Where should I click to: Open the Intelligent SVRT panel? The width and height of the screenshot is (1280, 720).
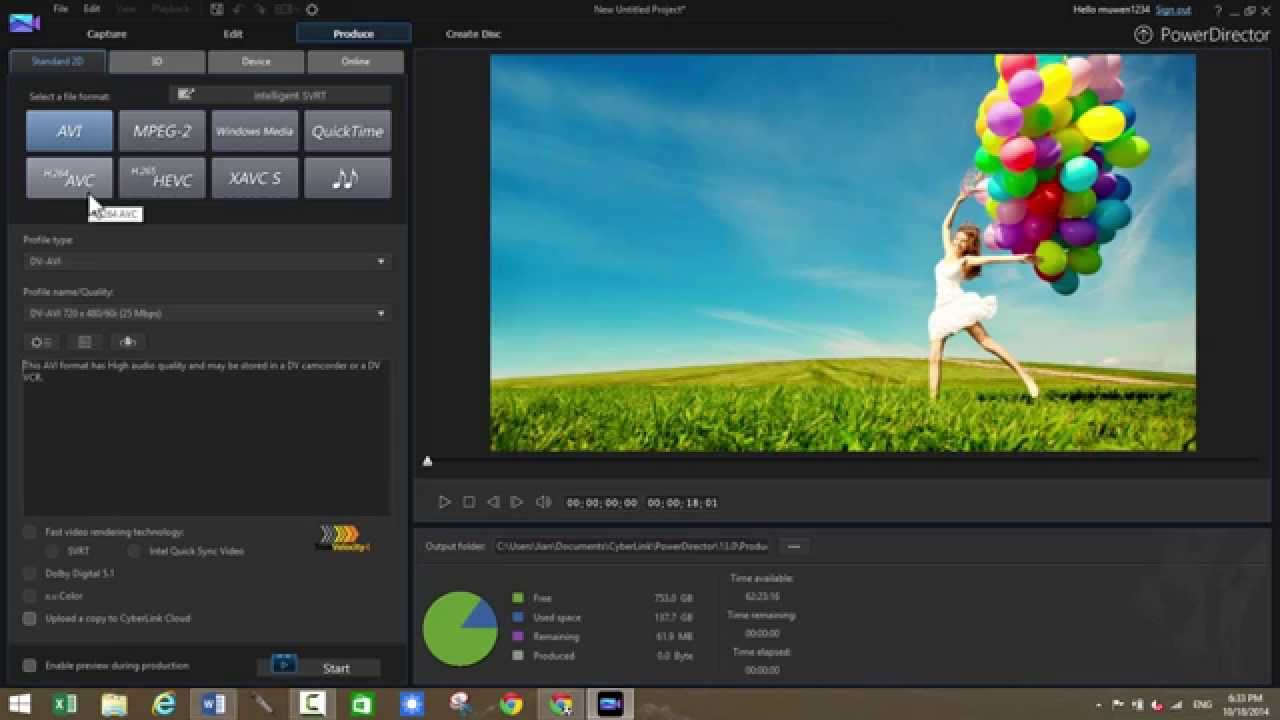point(280,94)
